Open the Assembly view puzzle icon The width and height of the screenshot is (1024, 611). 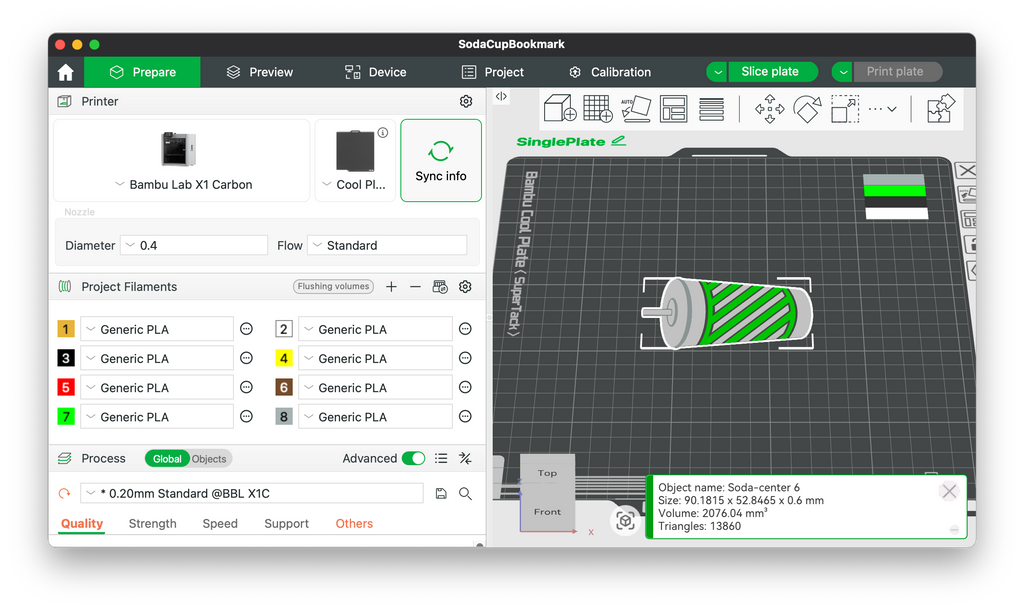pos(941,109)
